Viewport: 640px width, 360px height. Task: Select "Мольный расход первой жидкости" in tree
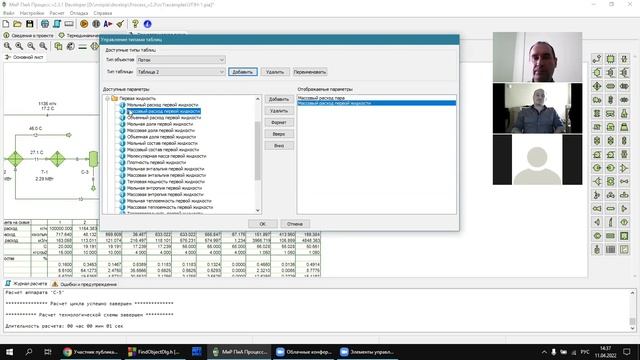tap(162, 105)
